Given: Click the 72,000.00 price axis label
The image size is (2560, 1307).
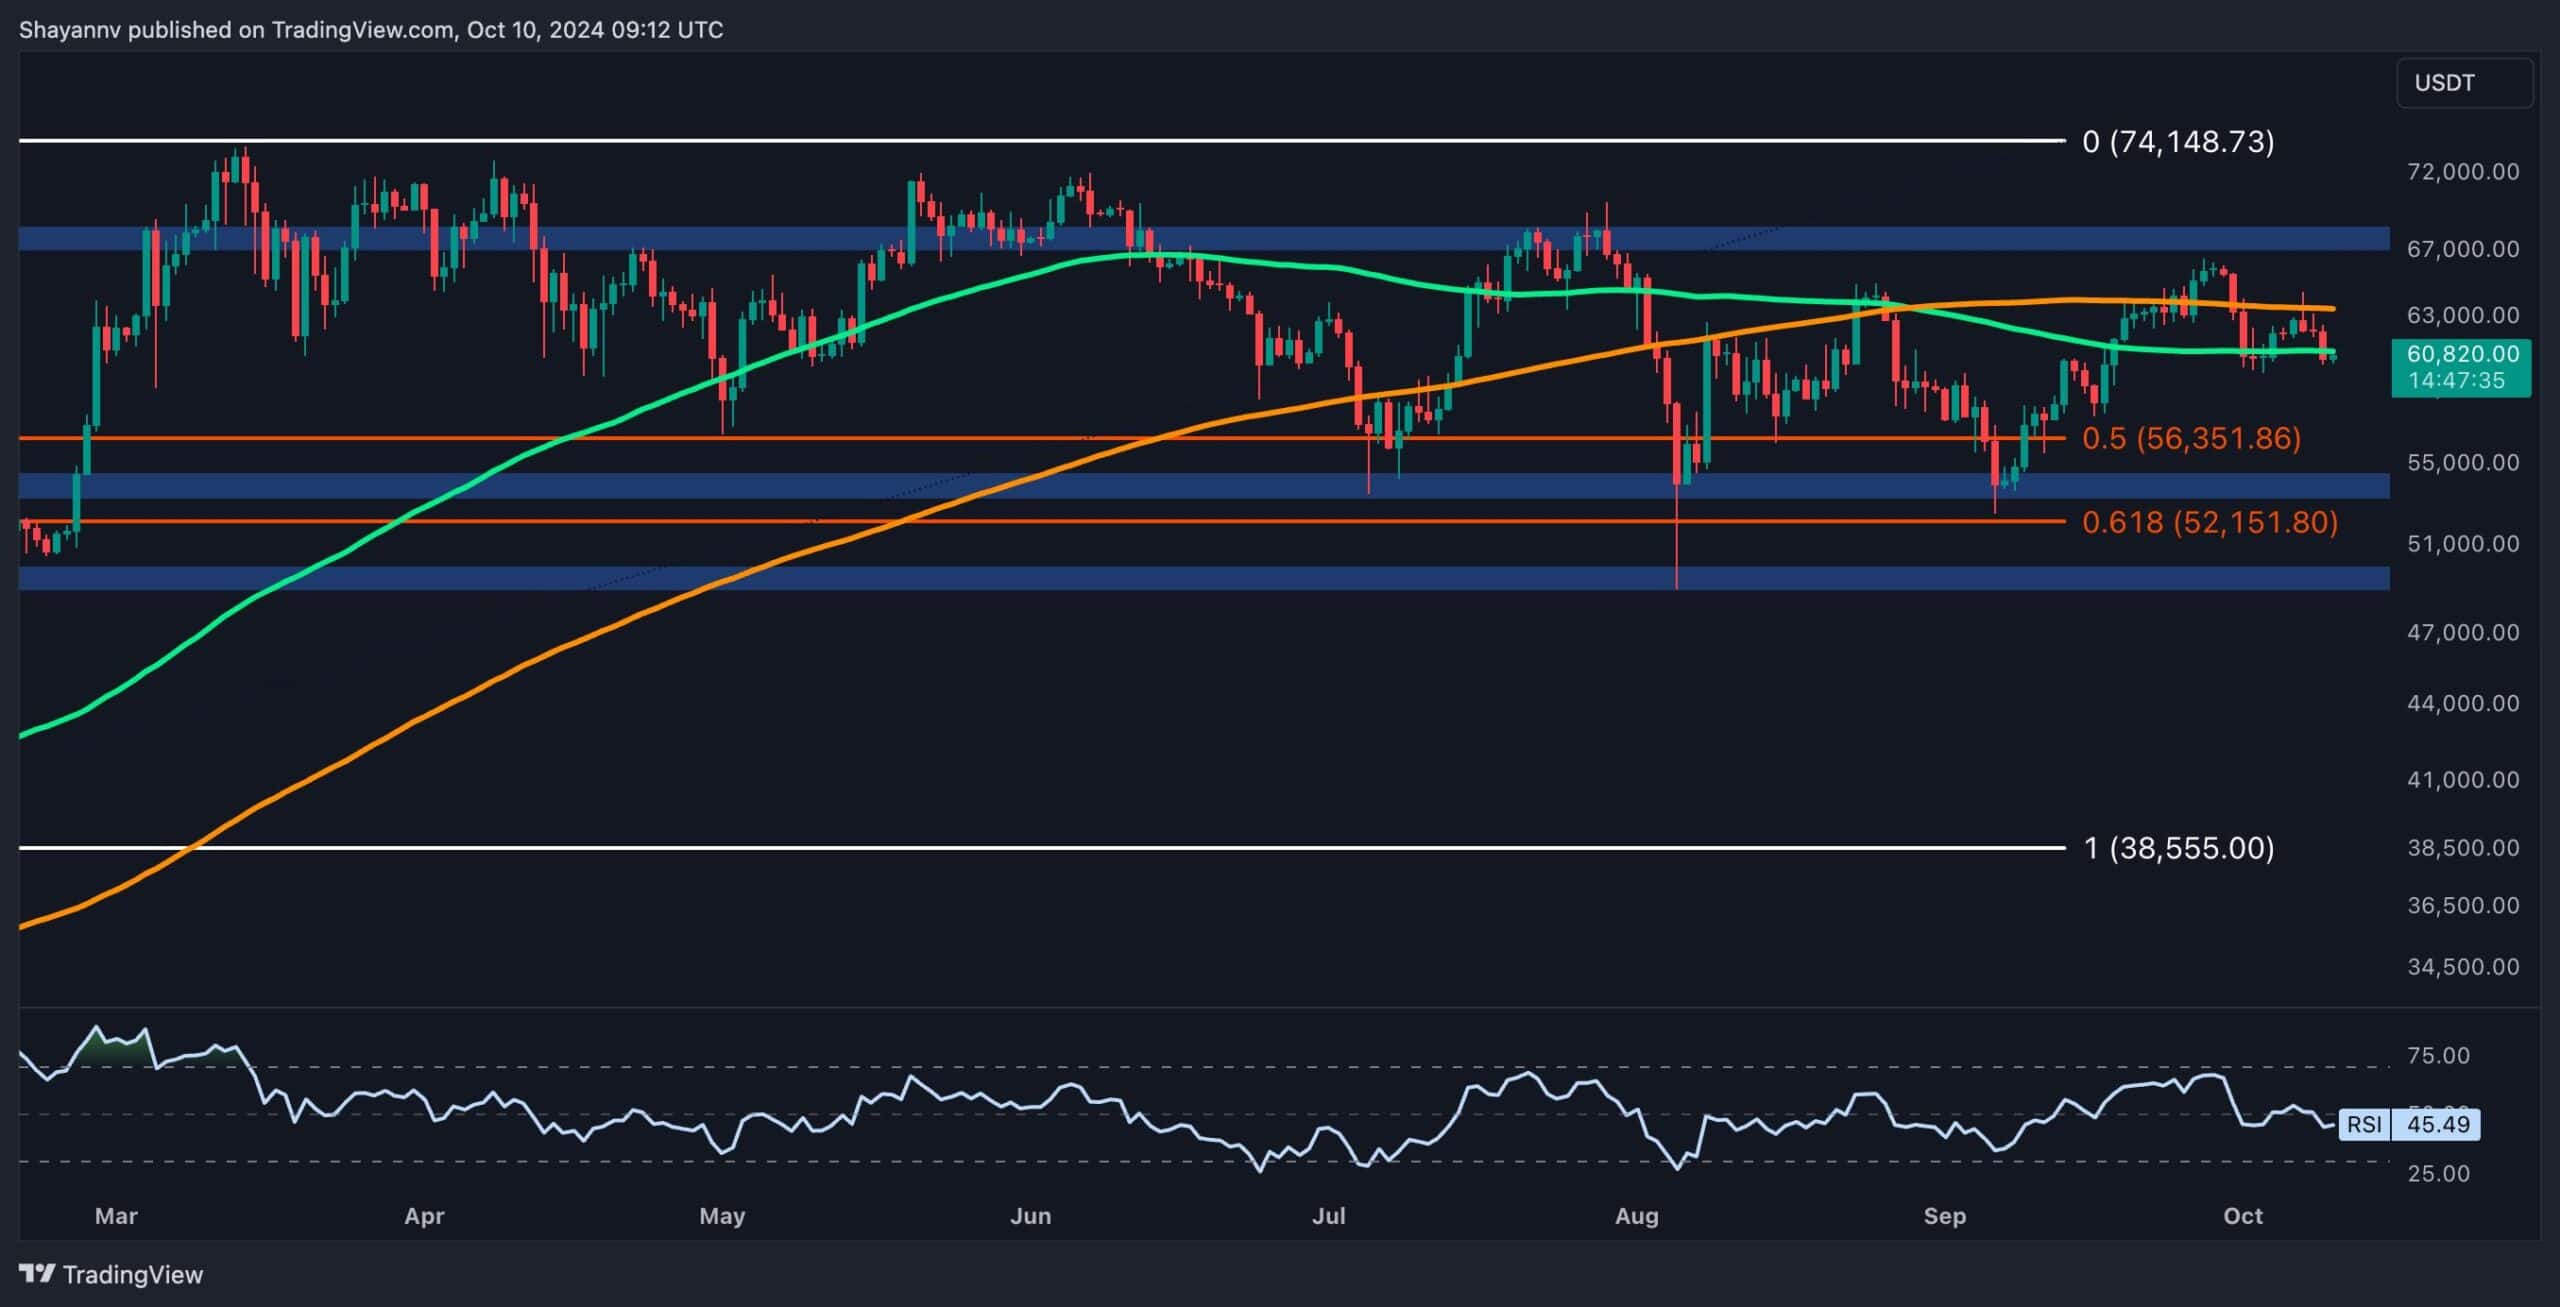Looking at the screenshot, I should pos(2462,172).
